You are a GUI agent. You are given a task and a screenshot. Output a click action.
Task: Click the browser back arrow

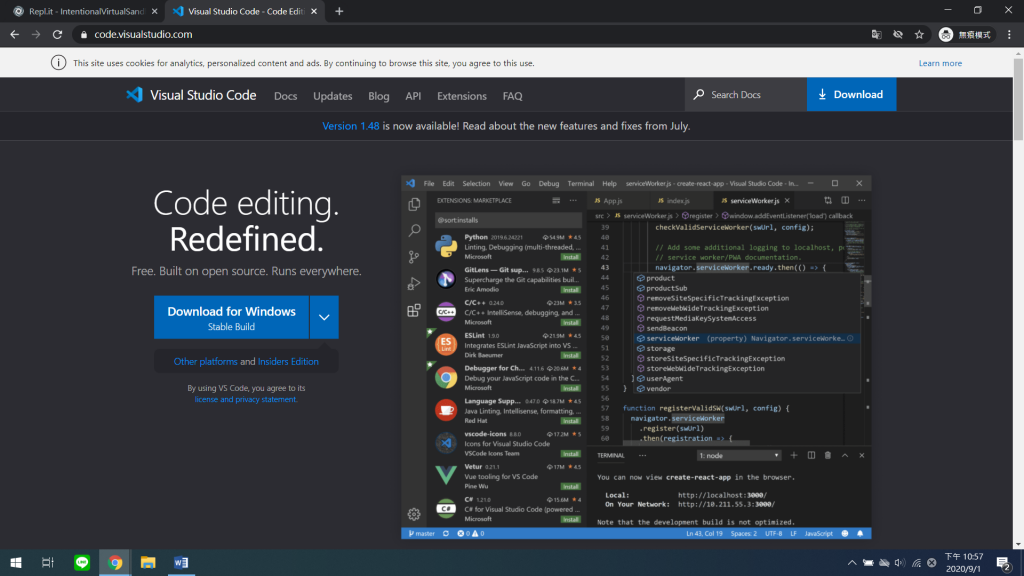(x=14, y=35)
